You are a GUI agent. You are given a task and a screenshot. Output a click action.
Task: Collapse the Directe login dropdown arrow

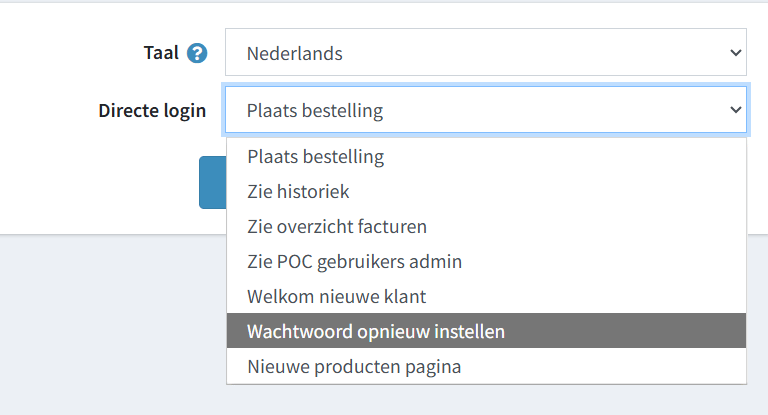coord(736,110)
